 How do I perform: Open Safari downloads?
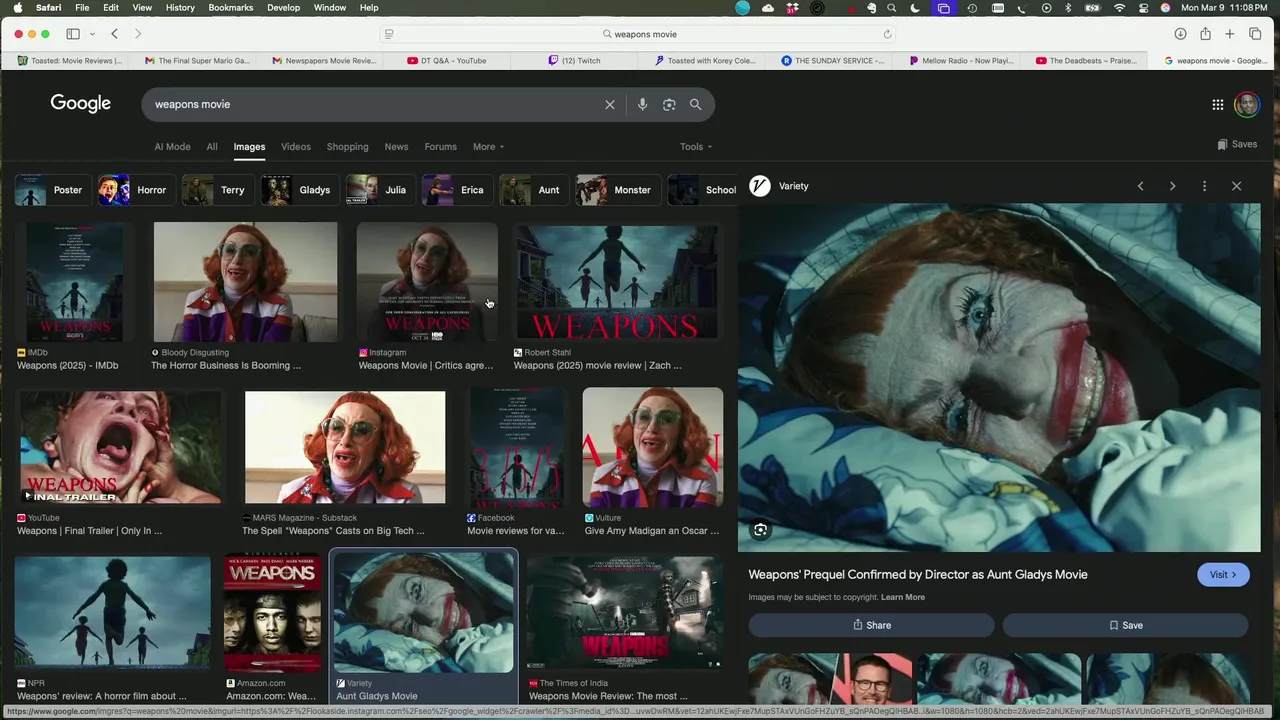(1180, 34)
